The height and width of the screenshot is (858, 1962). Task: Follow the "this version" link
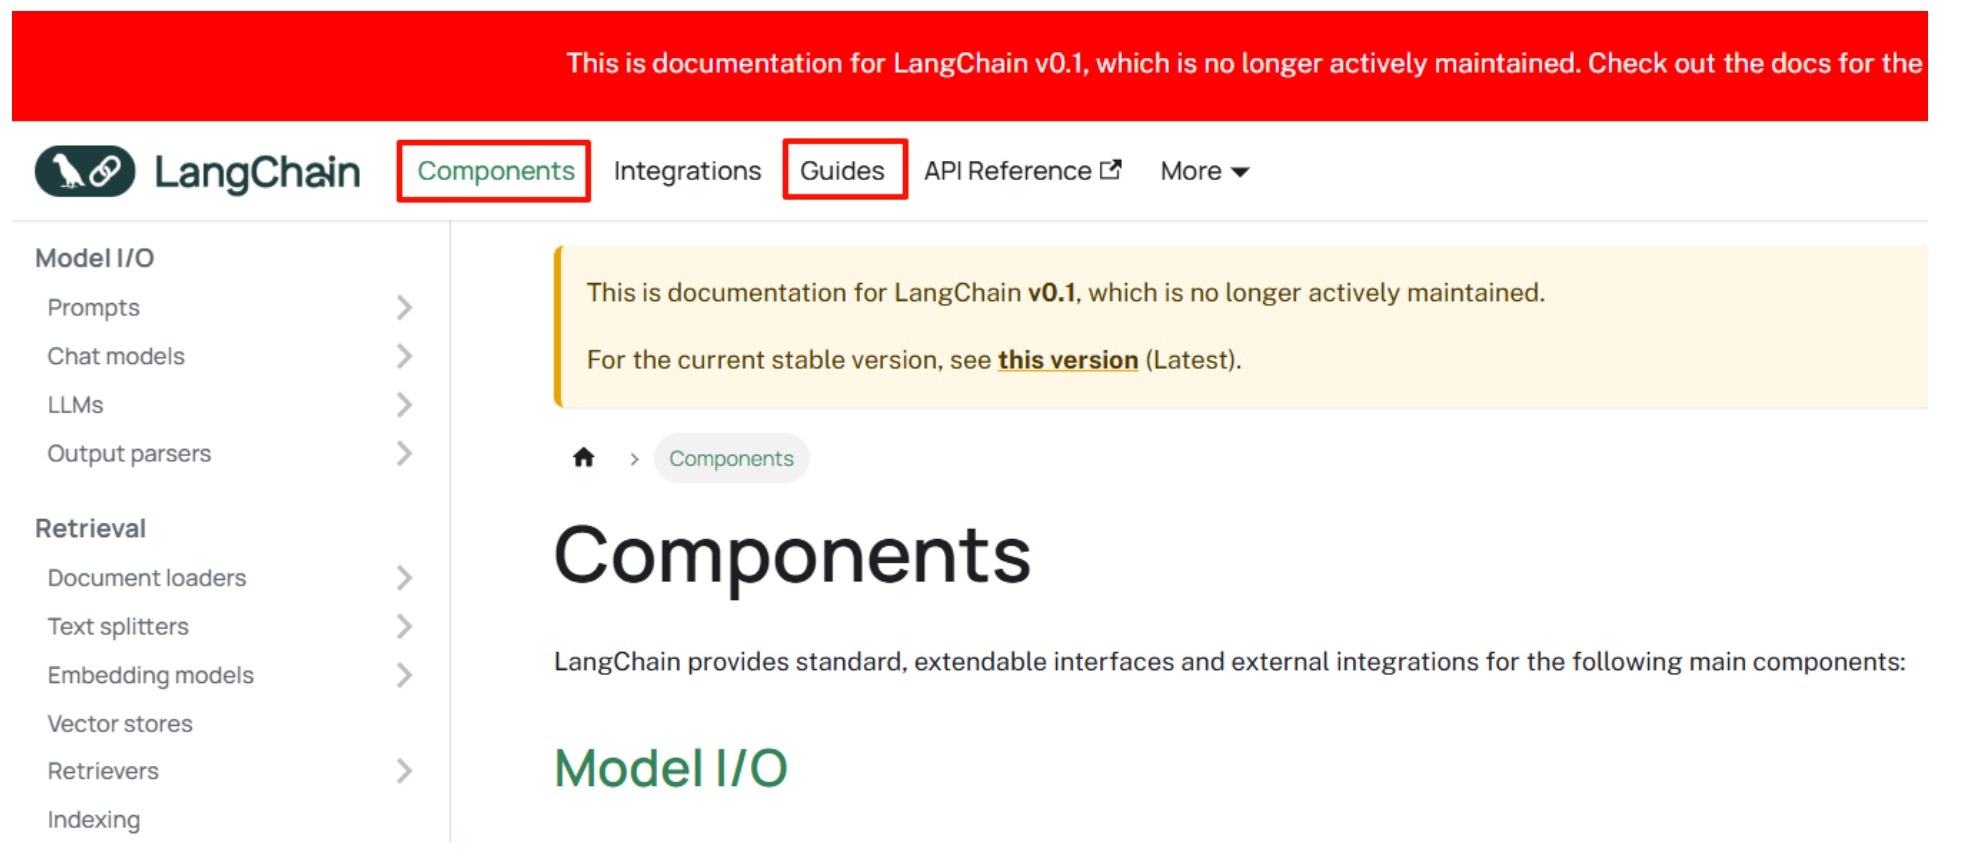[1067, 360]
